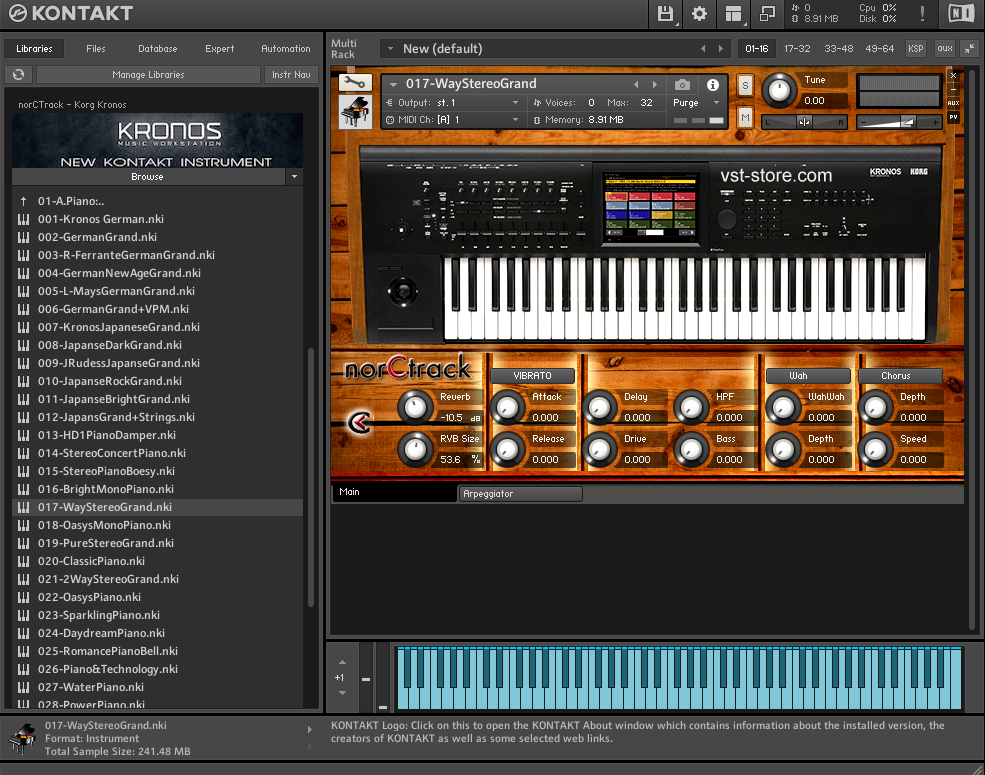Toggle Chorus effect button
The height and width of the screenshot is (775, 985).
[900, 376]
